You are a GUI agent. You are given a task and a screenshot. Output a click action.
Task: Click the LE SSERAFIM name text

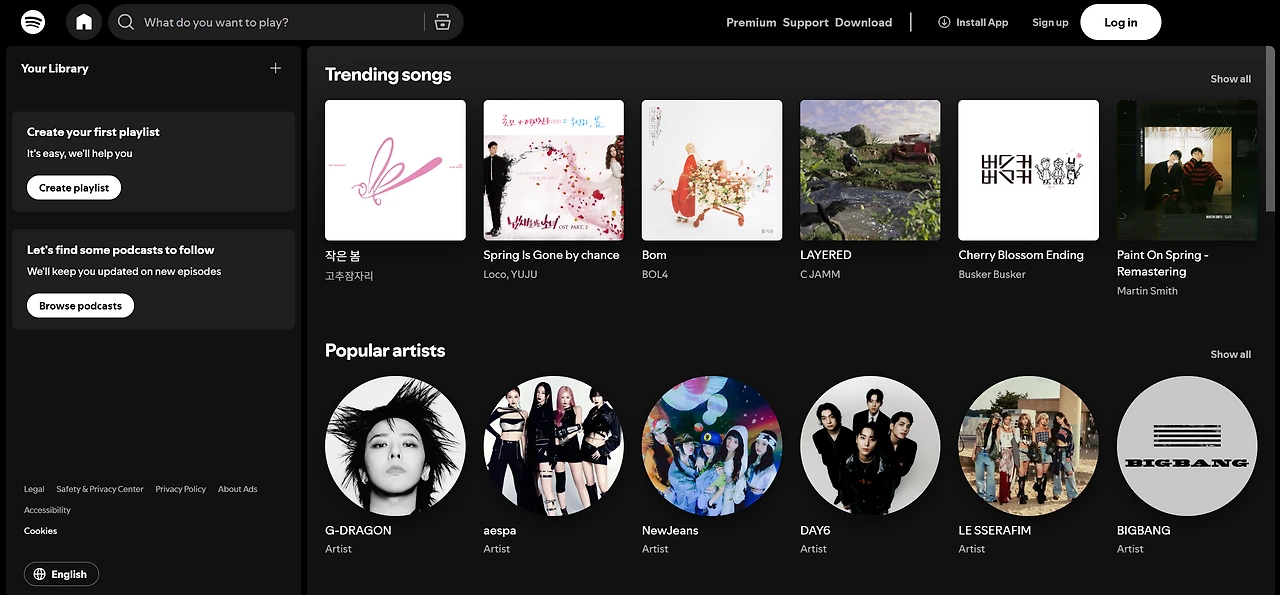coord(995,530)
